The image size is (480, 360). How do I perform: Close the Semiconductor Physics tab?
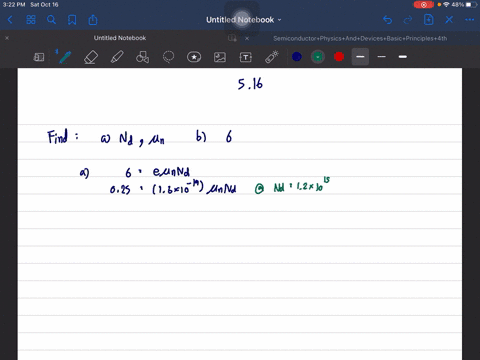pos(247,38)
